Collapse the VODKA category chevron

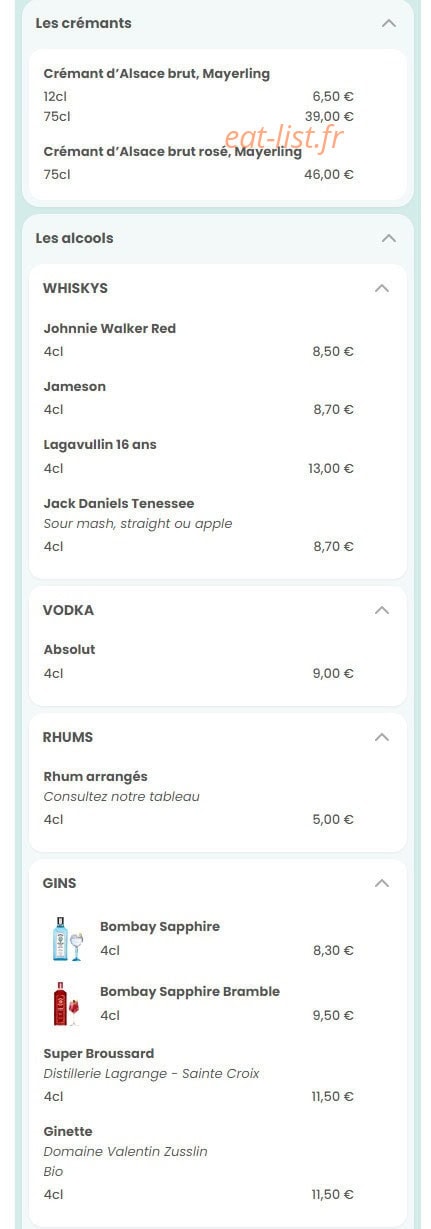click(381, 610)
